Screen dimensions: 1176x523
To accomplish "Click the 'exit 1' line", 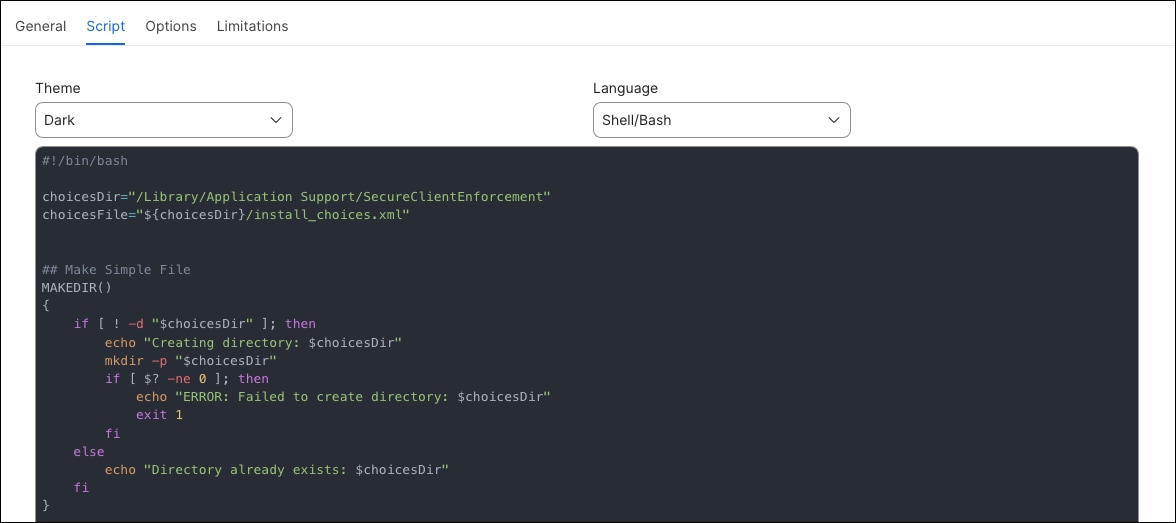I will 159,415.
